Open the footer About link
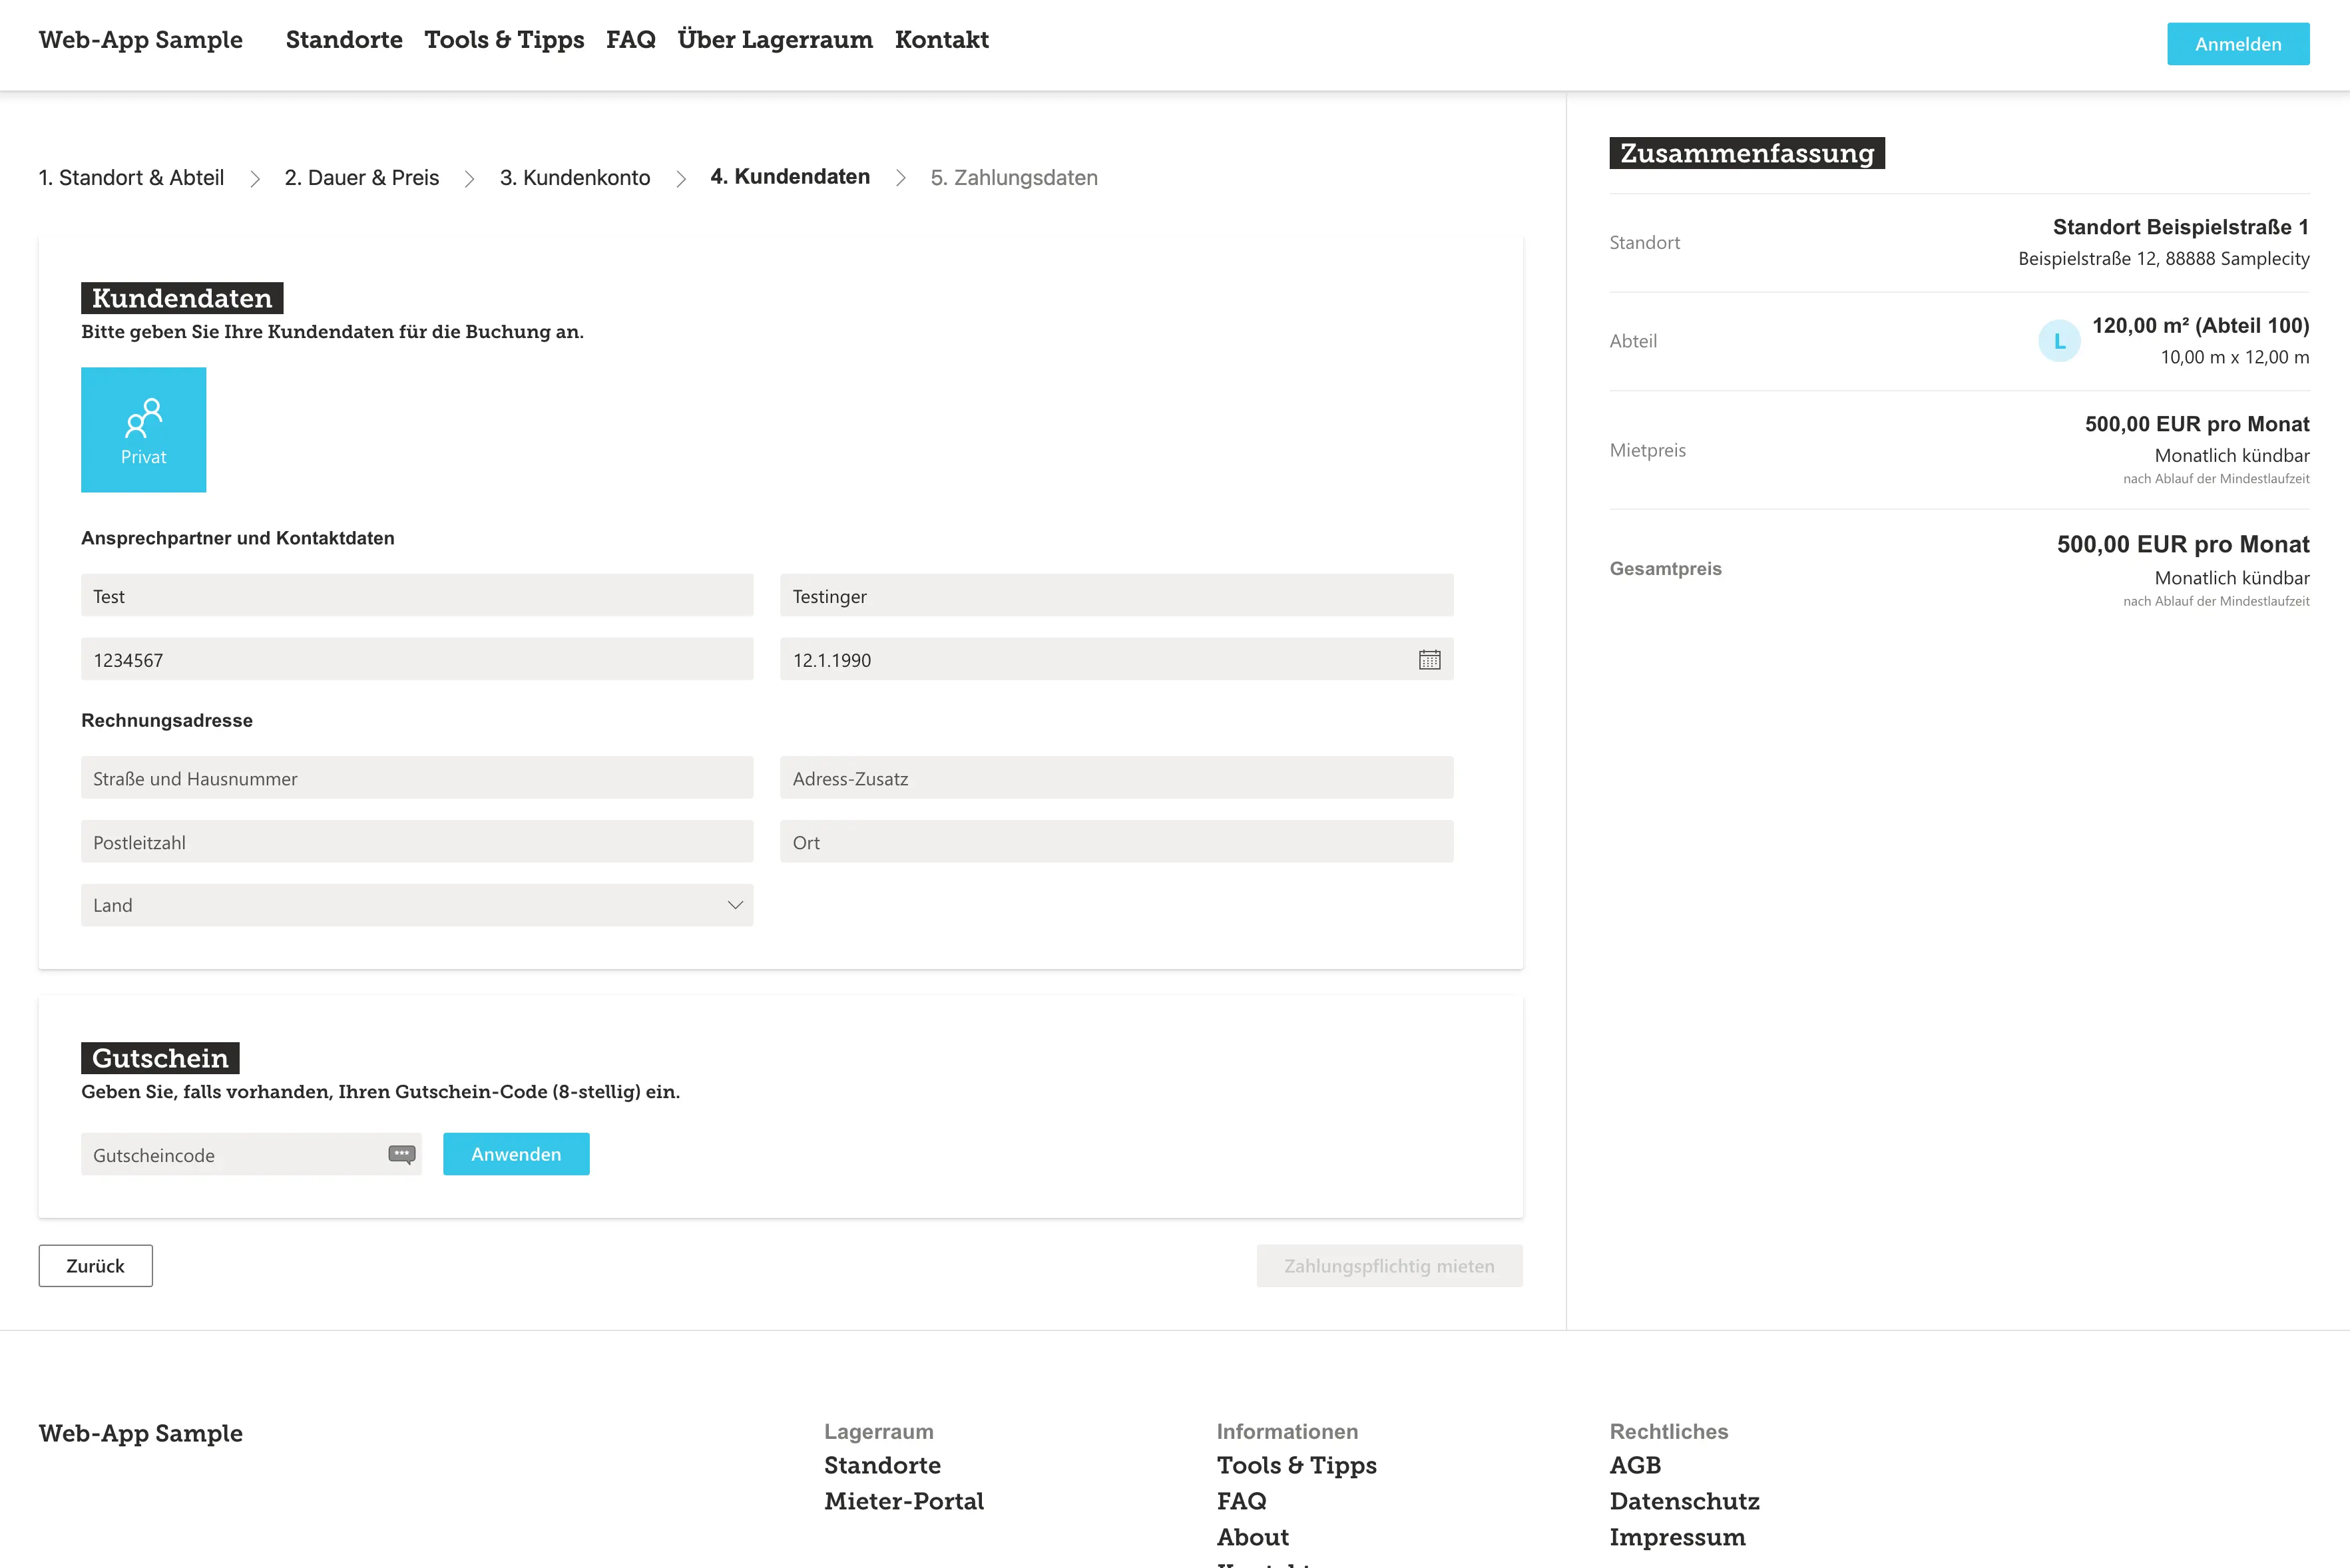 pyautogui.click(x=1253, y=1538)
